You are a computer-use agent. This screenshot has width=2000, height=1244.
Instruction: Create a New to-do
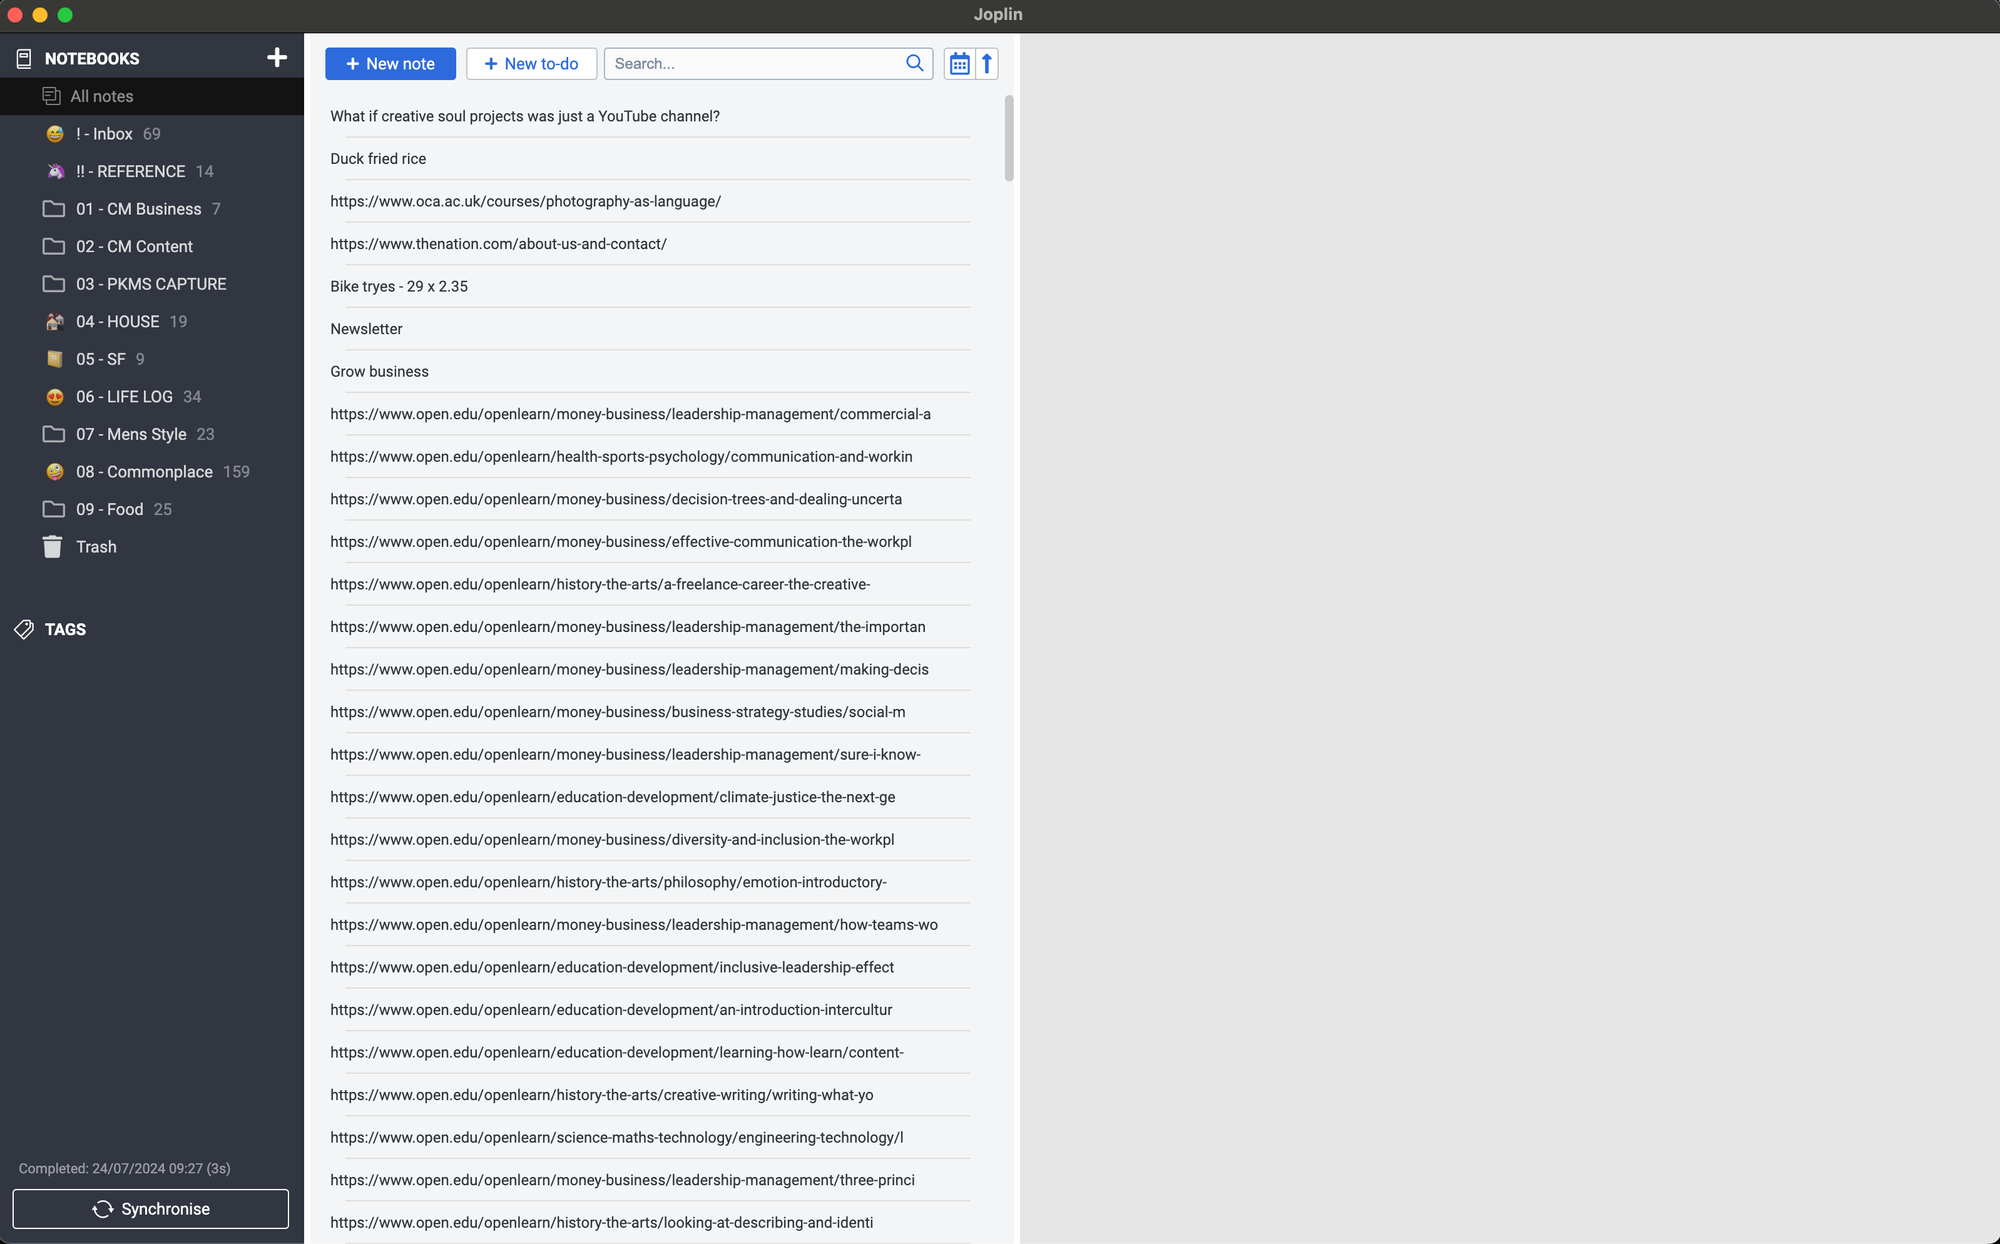click(531, 63)
